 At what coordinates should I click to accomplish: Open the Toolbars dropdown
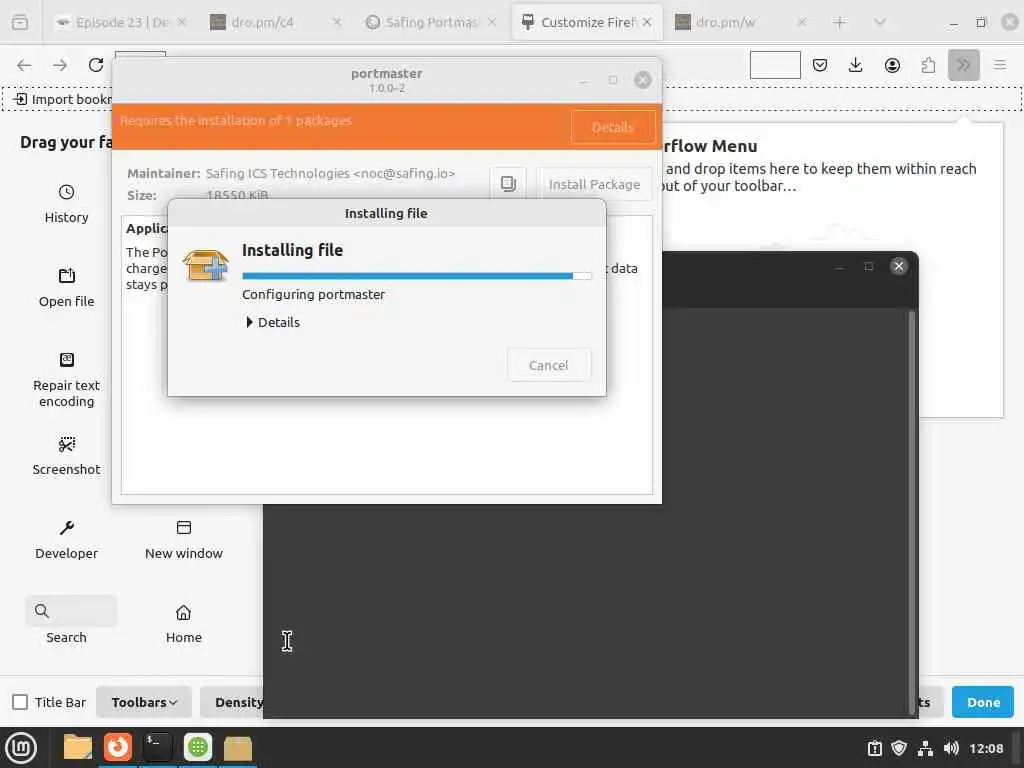click(x=144, y=702)
